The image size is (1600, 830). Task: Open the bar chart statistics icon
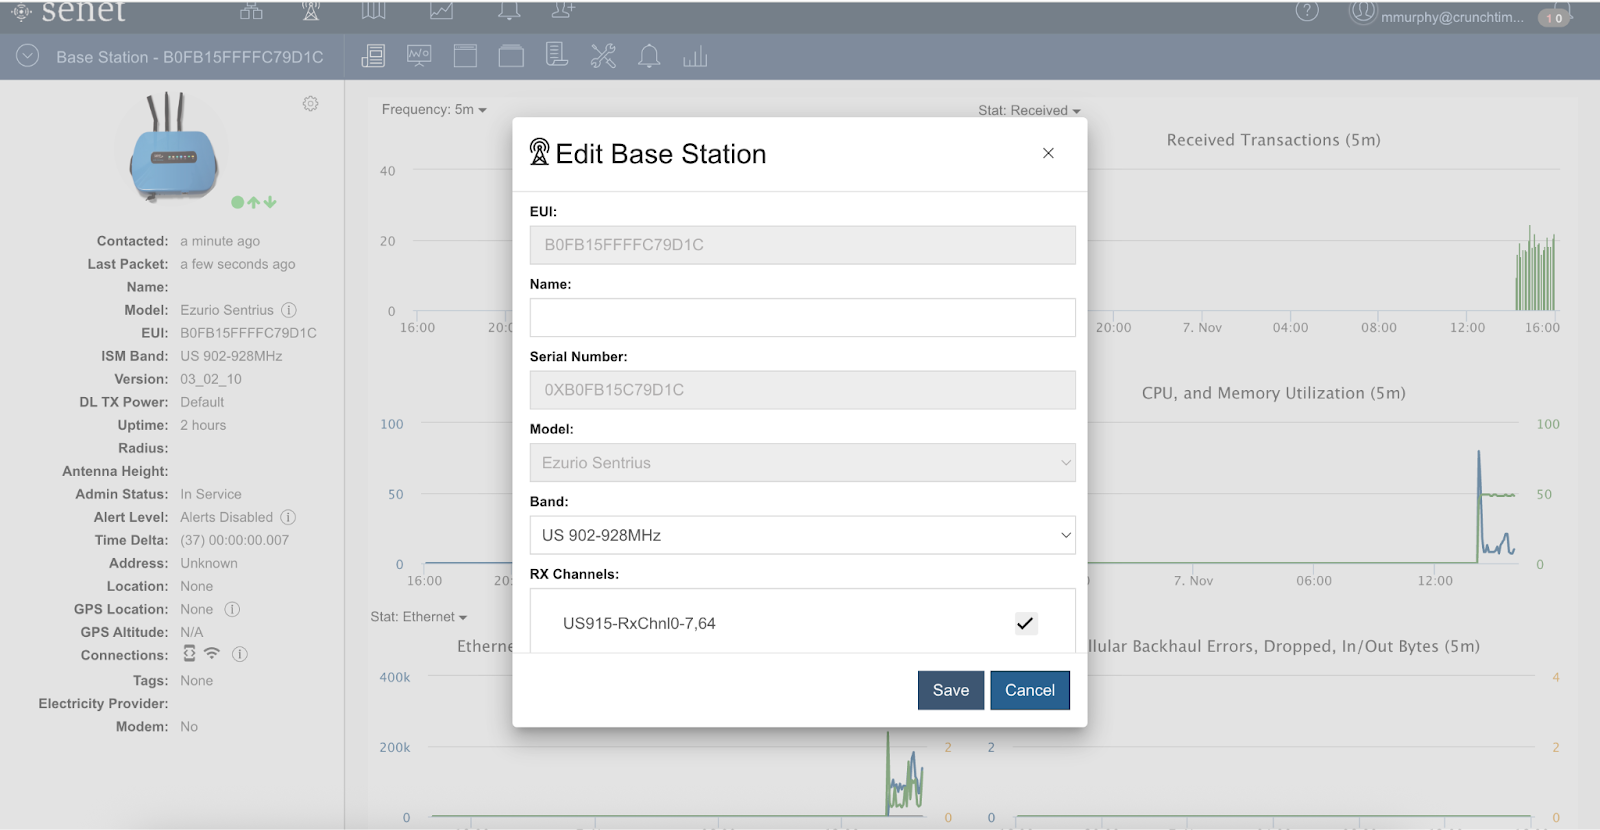click(695, 57)
